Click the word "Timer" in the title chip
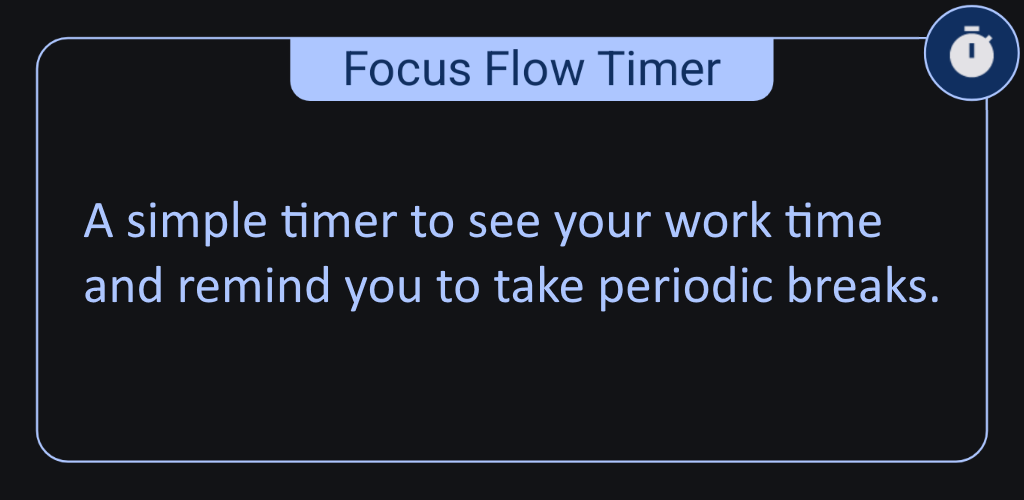Image resolution: width=1024 pixels, height=500 pixels. pos(660,69)
